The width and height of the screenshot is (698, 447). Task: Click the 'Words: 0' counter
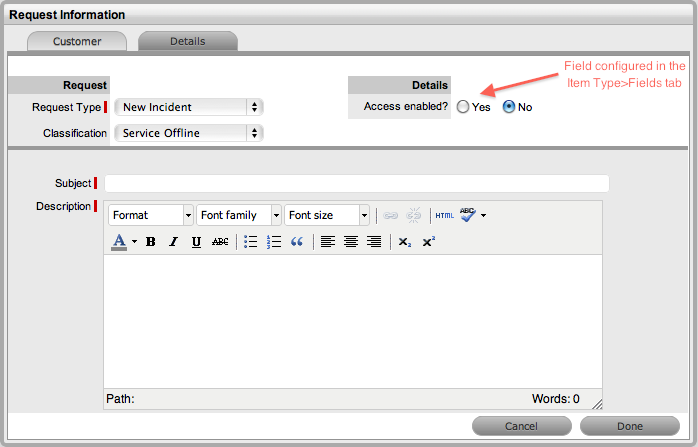click(556, 399)
